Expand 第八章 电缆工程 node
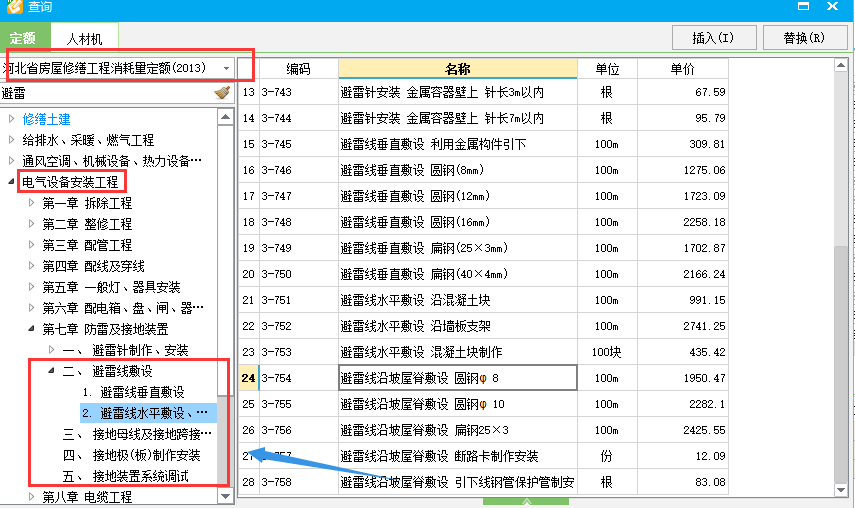The image size is (855, 508). (x=32, y=497)
